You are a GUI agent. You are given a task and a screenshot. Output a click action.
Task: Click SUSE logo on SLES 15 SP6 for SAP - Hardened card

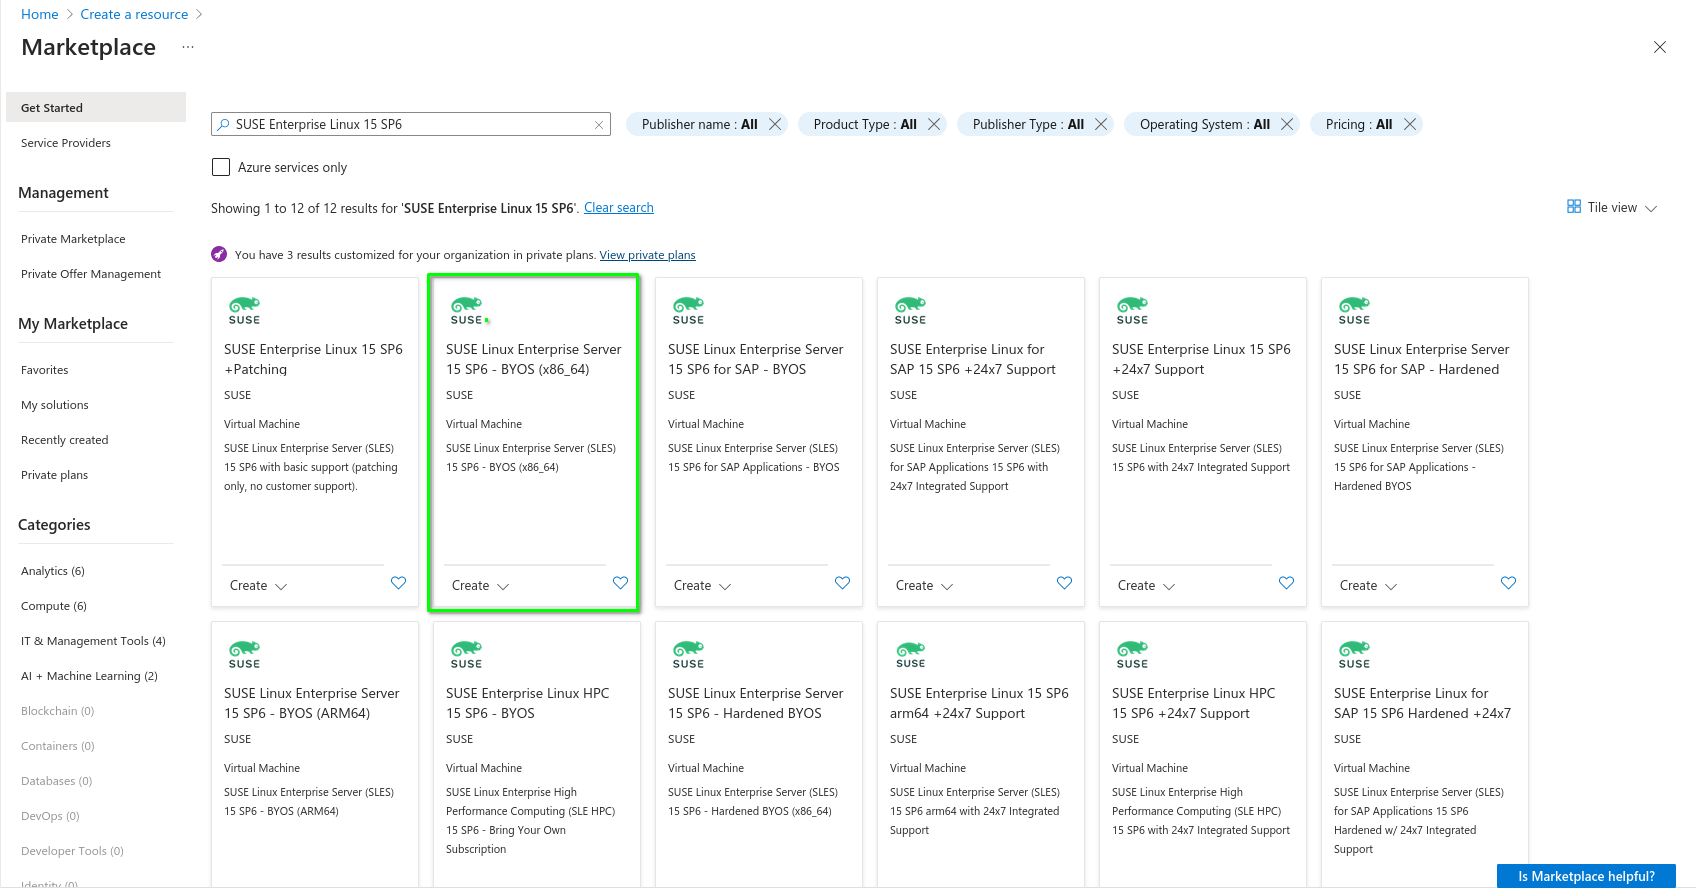(x=1354, y=311)
